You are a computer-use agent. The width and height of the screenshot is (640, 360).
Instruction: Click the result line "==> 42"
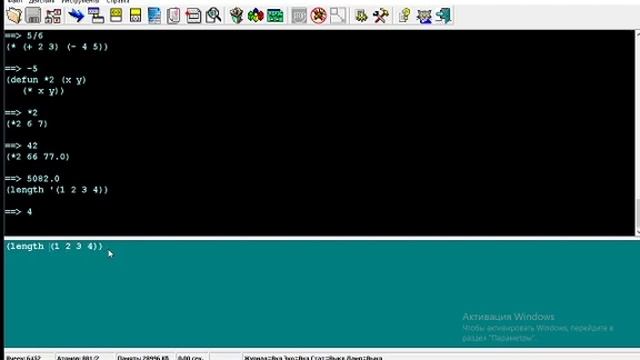coord(21,146)
